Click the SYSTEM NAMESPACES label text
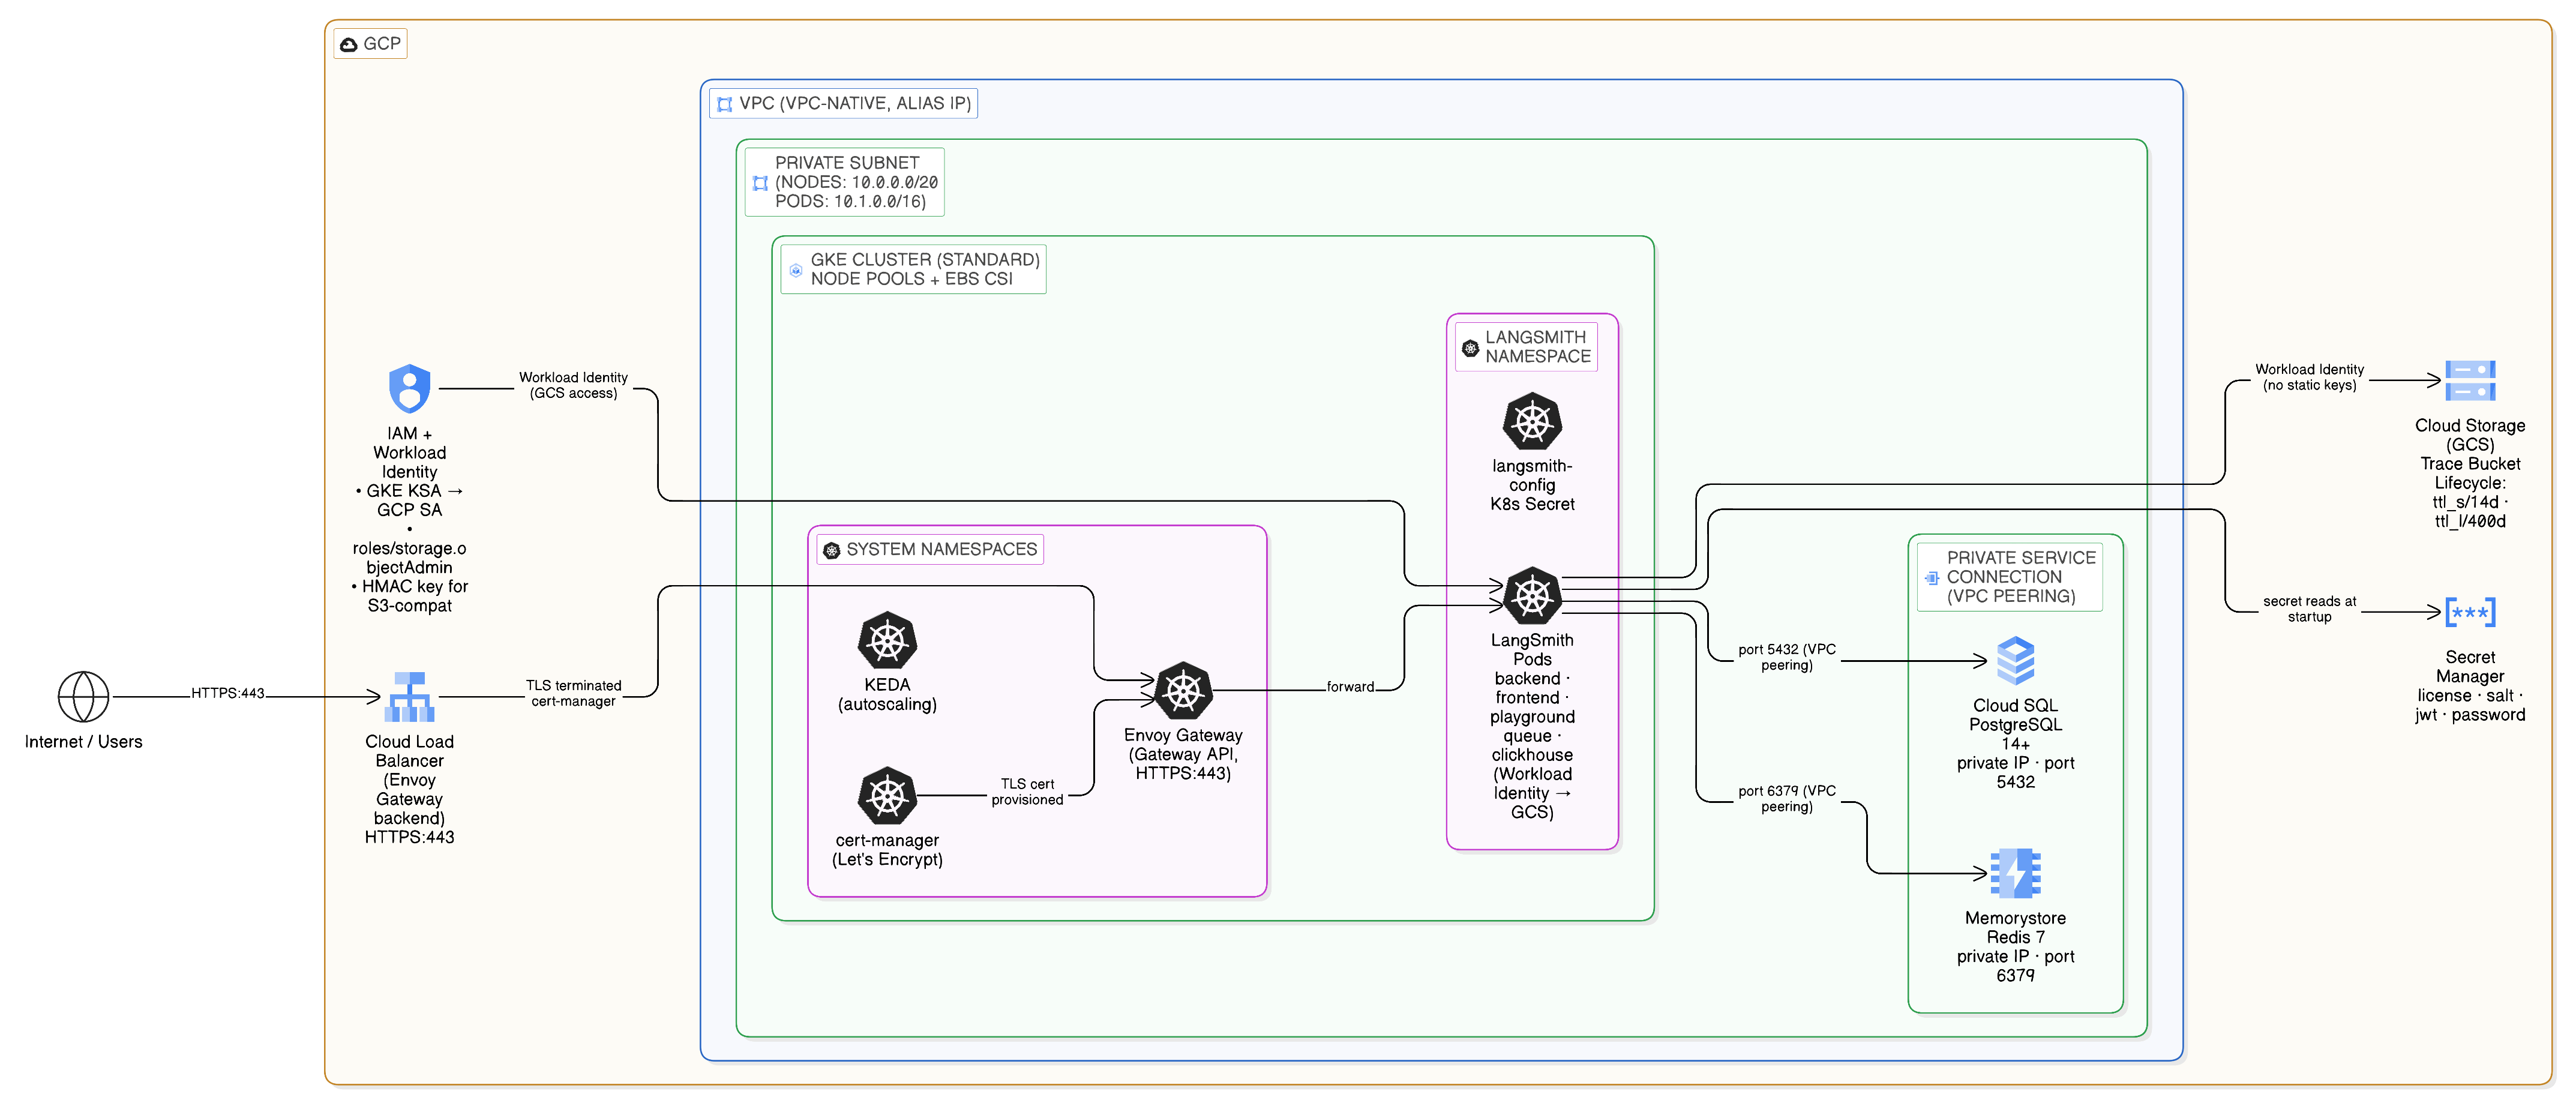This screenshot has width=2576, height=1106. tap(942, 549)
